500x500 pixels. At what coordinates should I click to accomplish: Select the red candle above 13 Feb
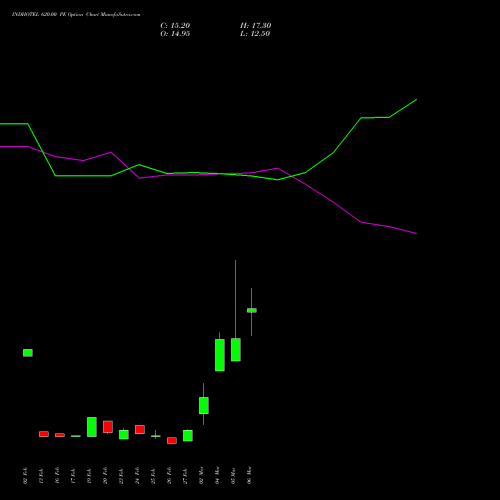click(44, 434)
